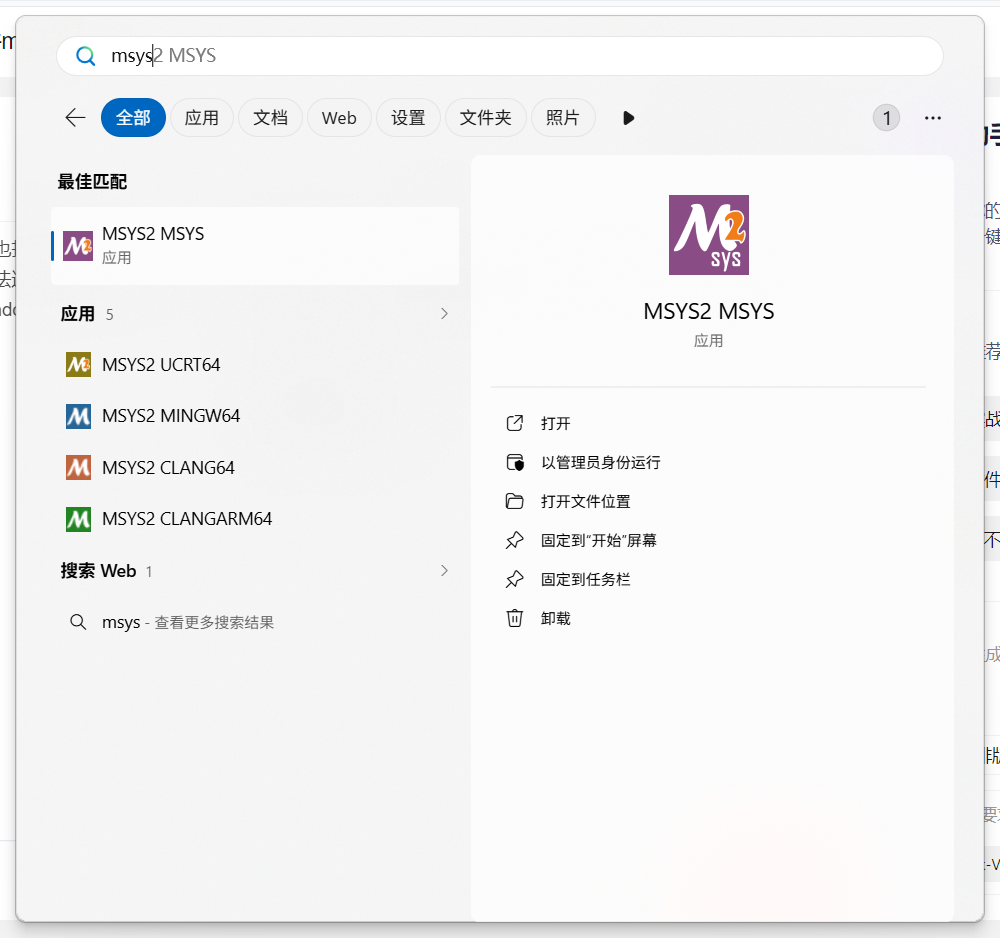This screenshot has height=938, width=1000.
Task: Click the MSYS2 MSYS title in preview pane
Action: coord(709,311)
